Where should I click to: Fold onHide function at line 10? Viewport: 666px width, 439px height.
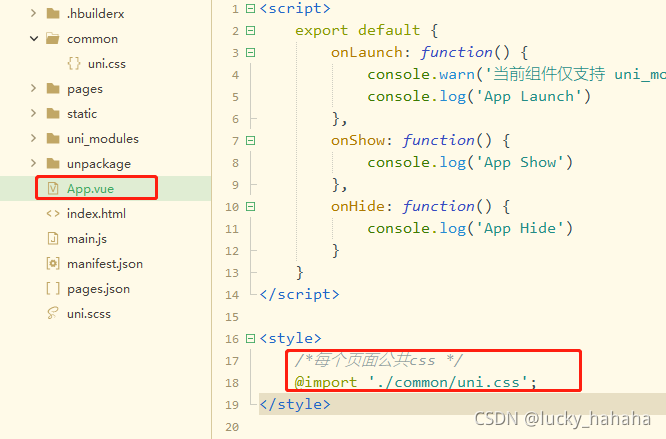click(251, 207)
